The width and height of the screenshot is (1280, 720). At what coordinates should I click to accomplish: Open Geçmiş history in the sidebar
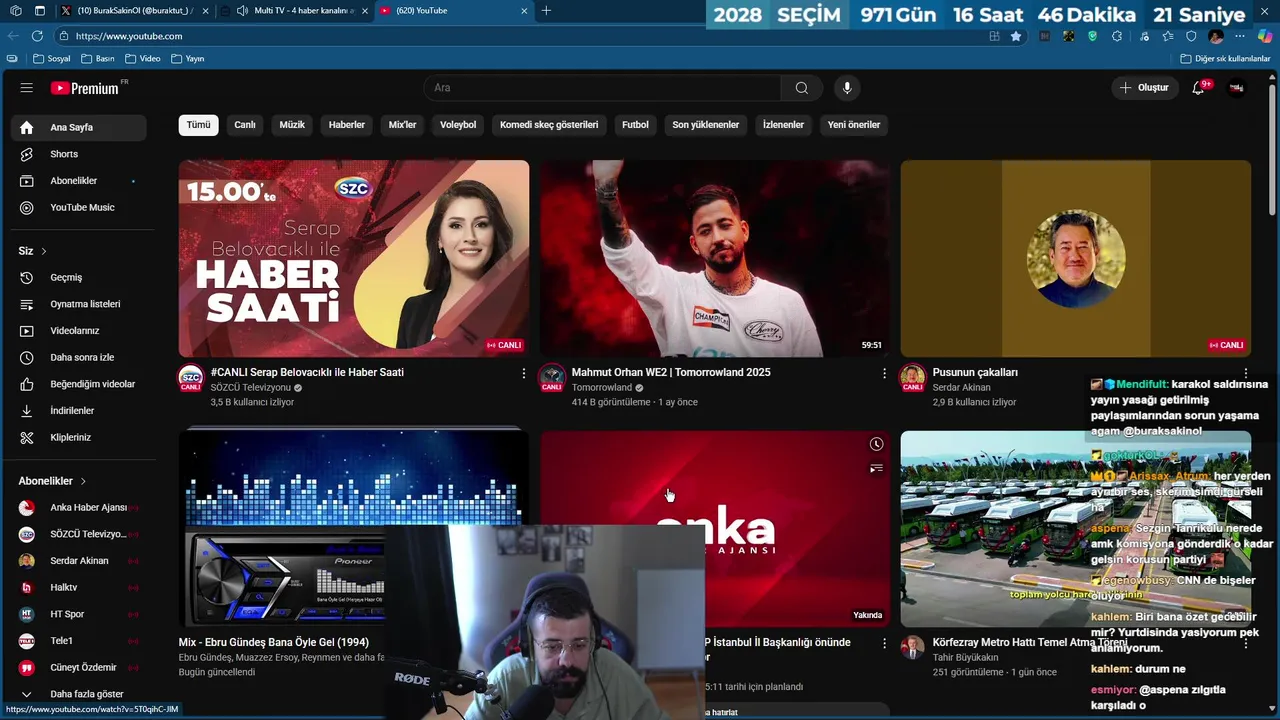tap(78, 277)
